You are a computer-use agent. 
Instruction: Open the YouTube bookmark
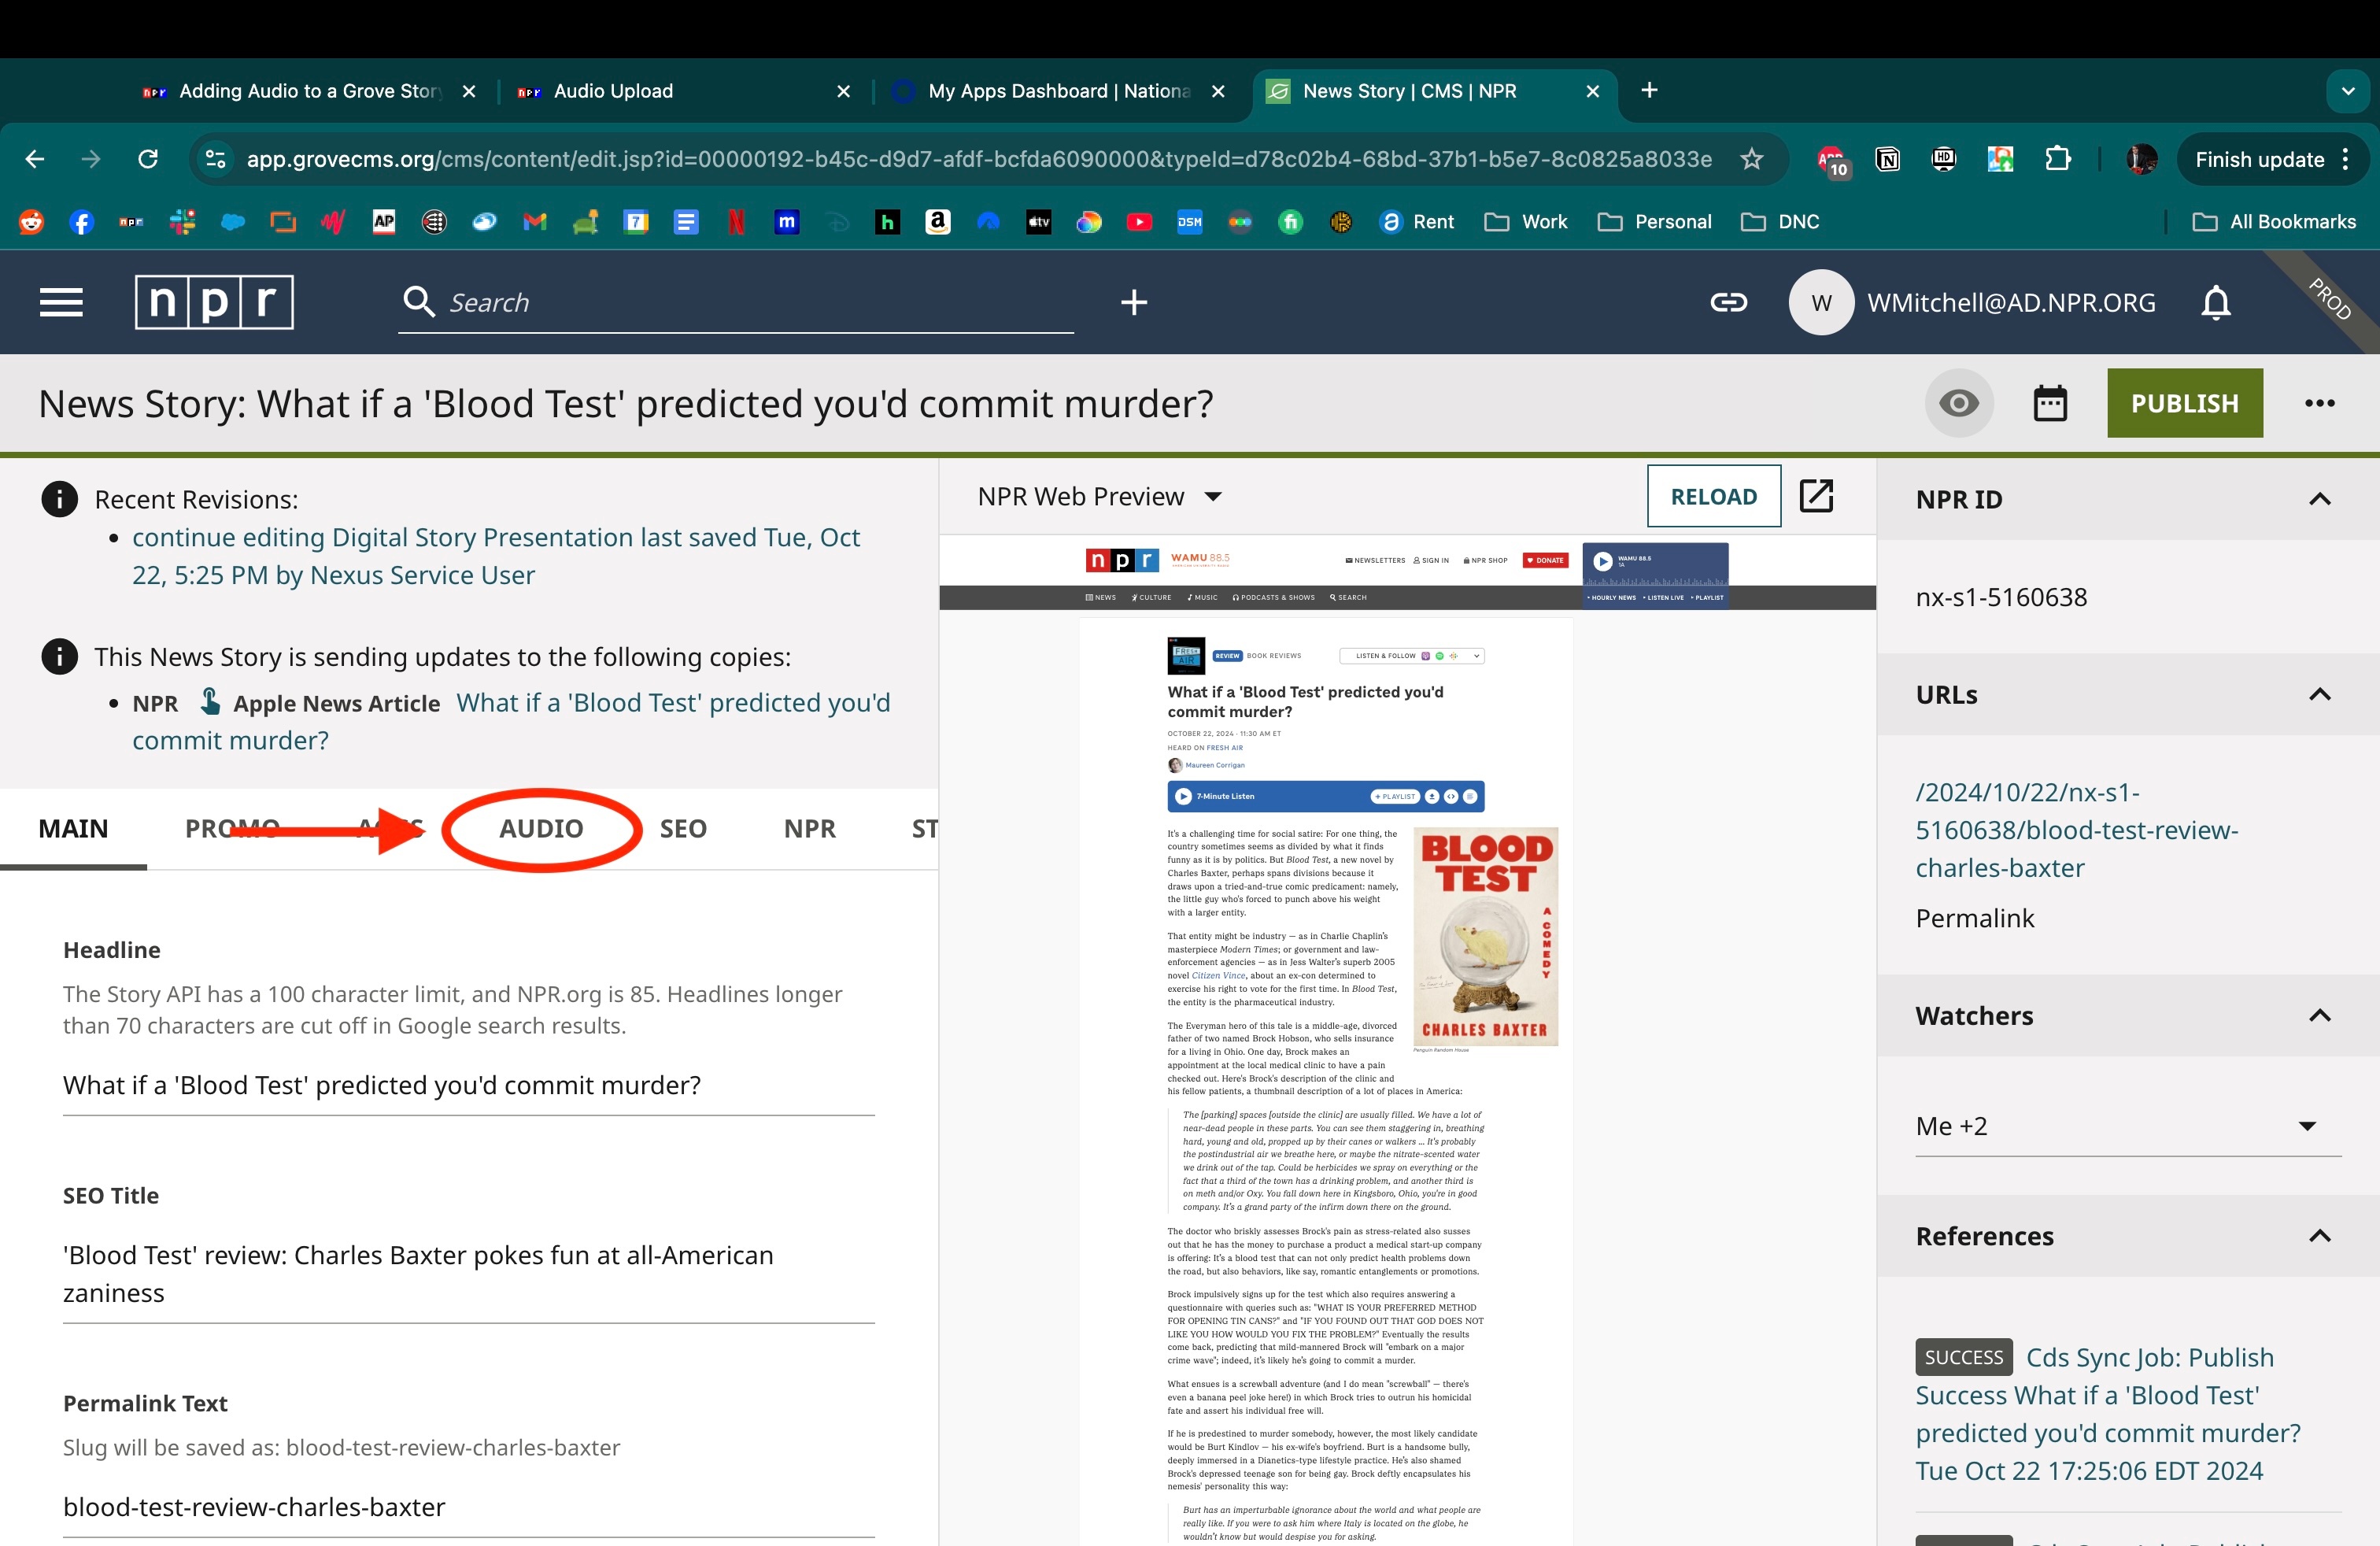pyautogui.click(x=1139, y=221)
